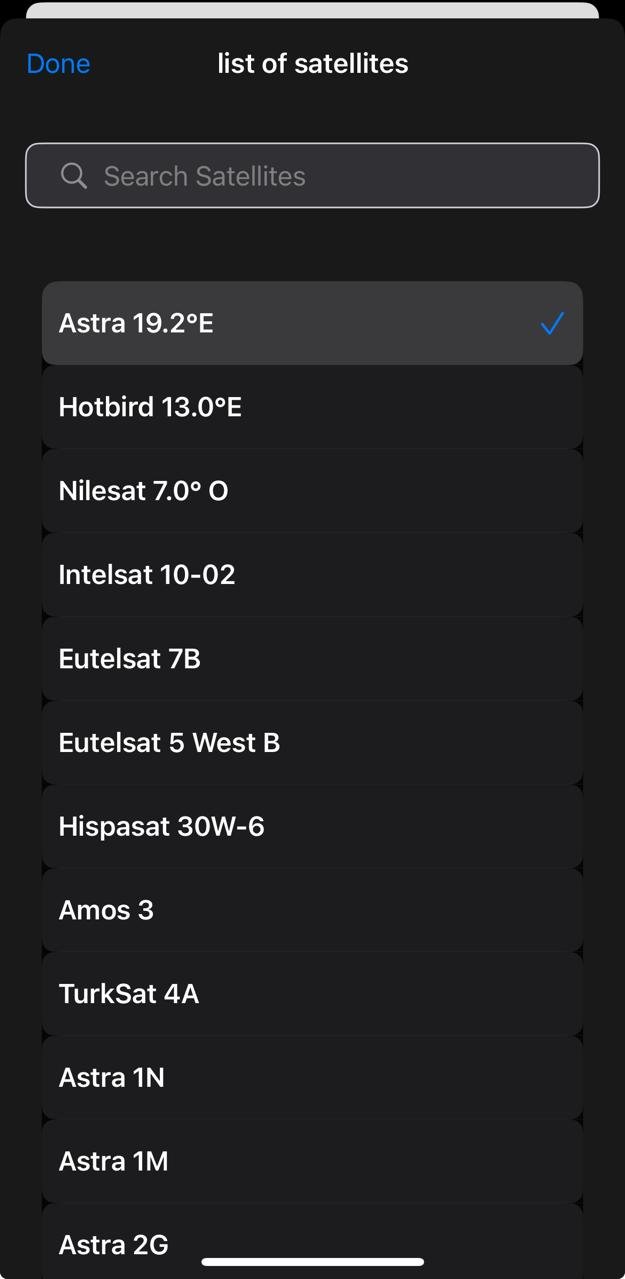Choose TurkSat 4A satellite
This screenshot has height=1279, width=625.
129,994
